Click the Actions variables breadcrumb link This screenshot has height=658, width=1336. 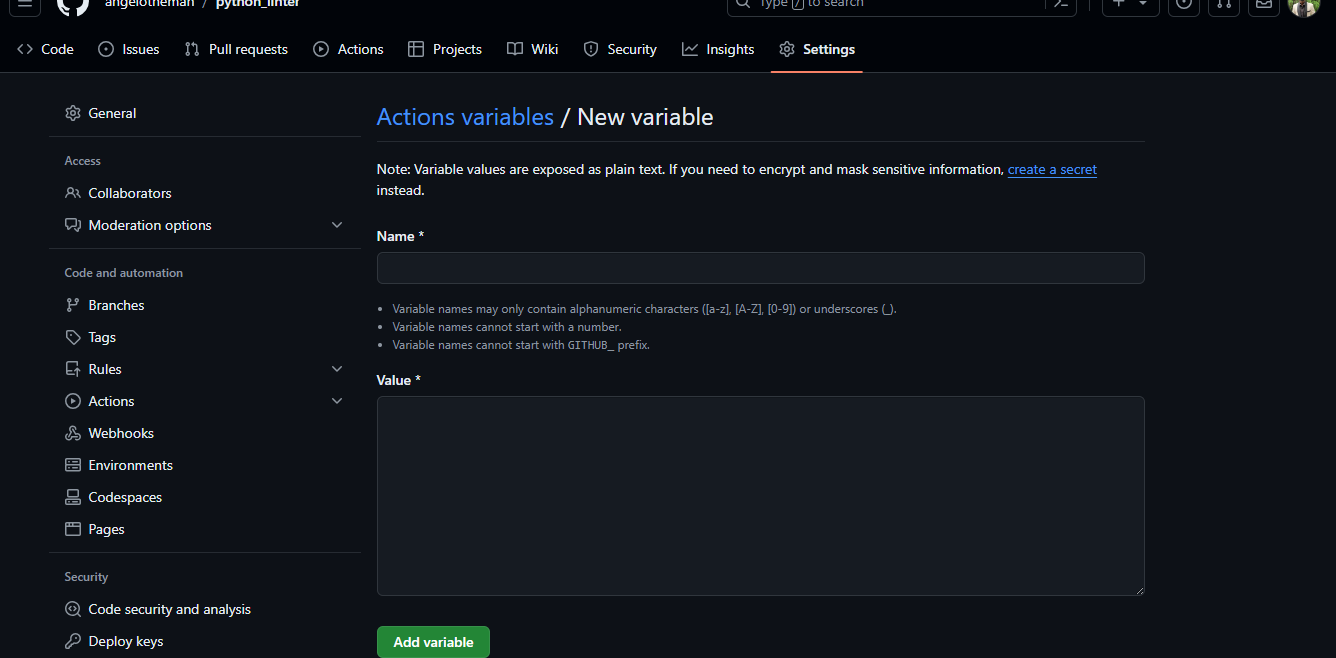(465, 117)
